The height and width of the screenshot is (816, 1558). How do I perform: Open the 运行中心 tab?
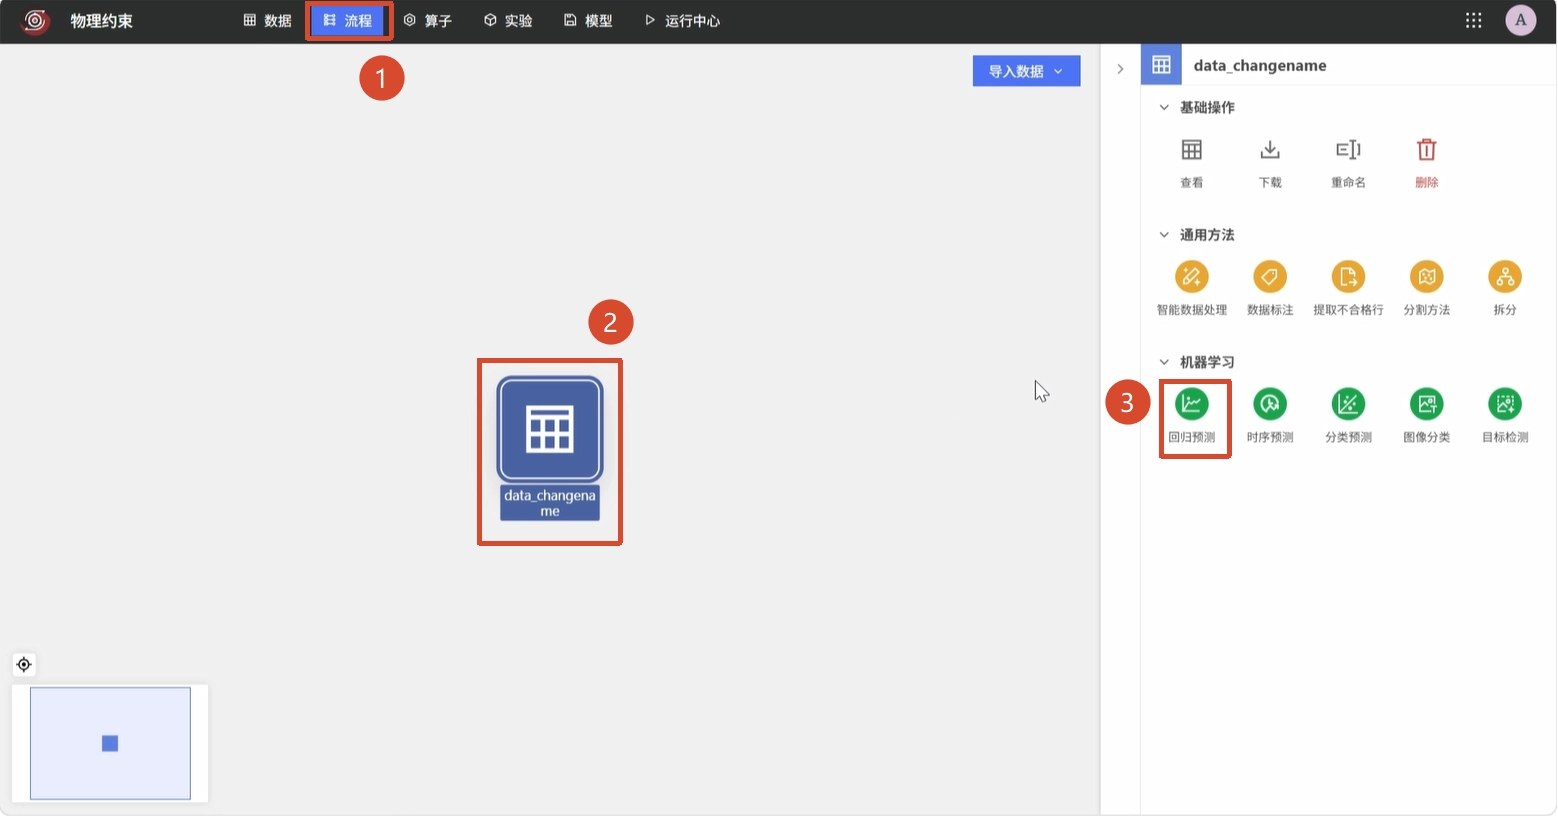[x=682, y=20]
